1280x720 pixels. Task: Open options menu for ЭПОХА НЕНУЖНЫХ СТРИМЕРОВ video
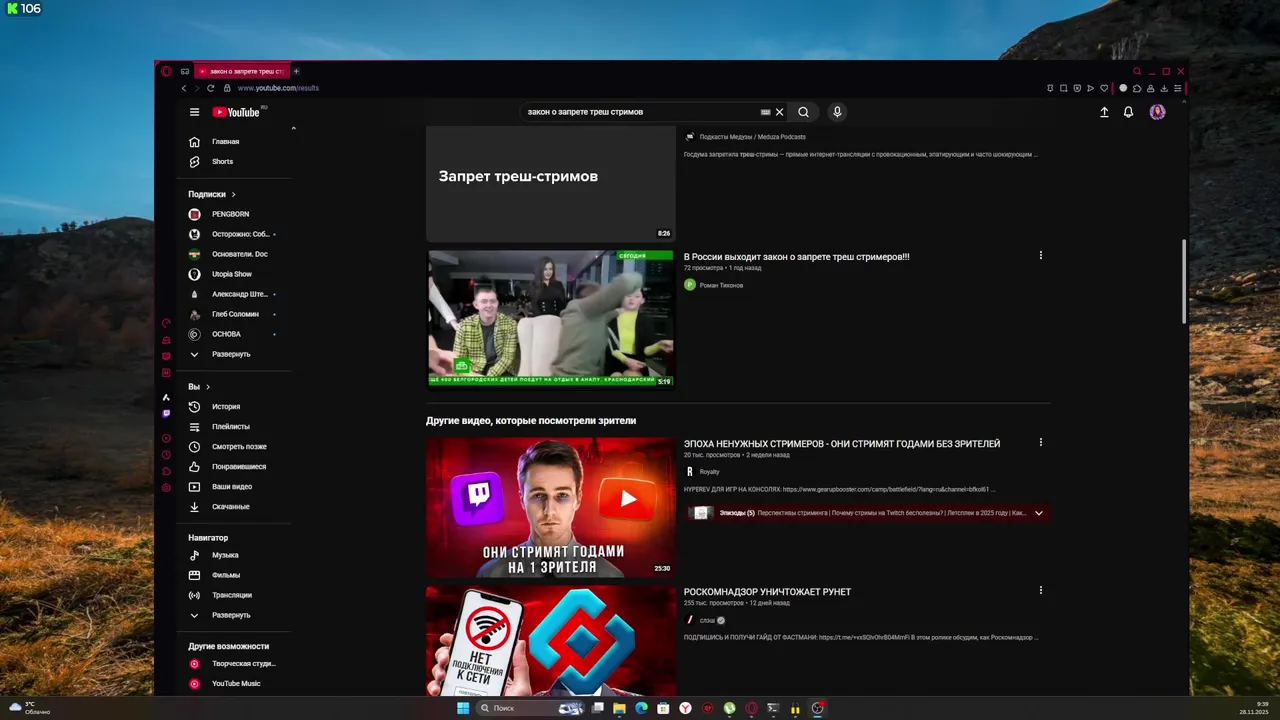pyautogui.click(x=1040, y=442)
